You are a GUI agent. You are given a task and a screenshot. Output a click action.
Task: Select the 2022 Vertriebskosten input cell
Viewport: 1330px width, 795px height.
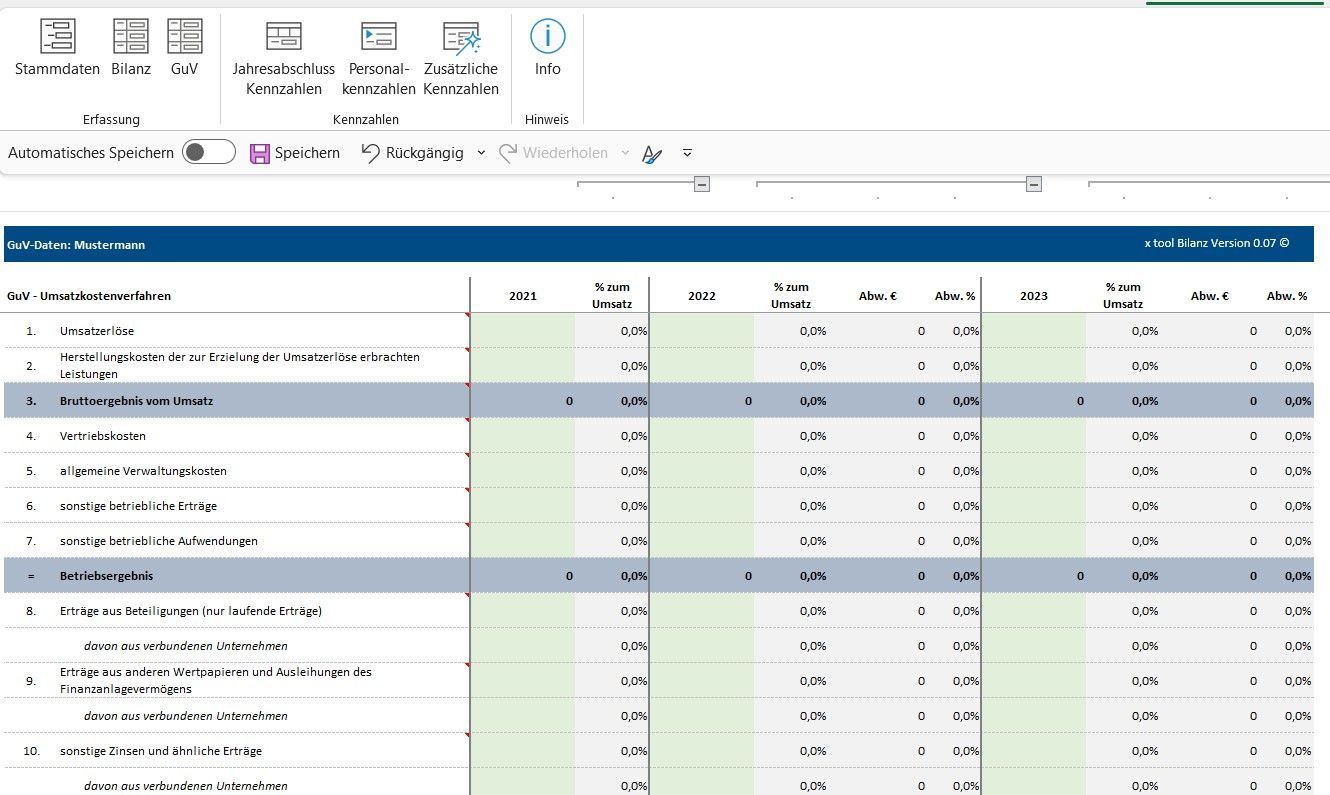pyautogui.click(x=702, y=436)
